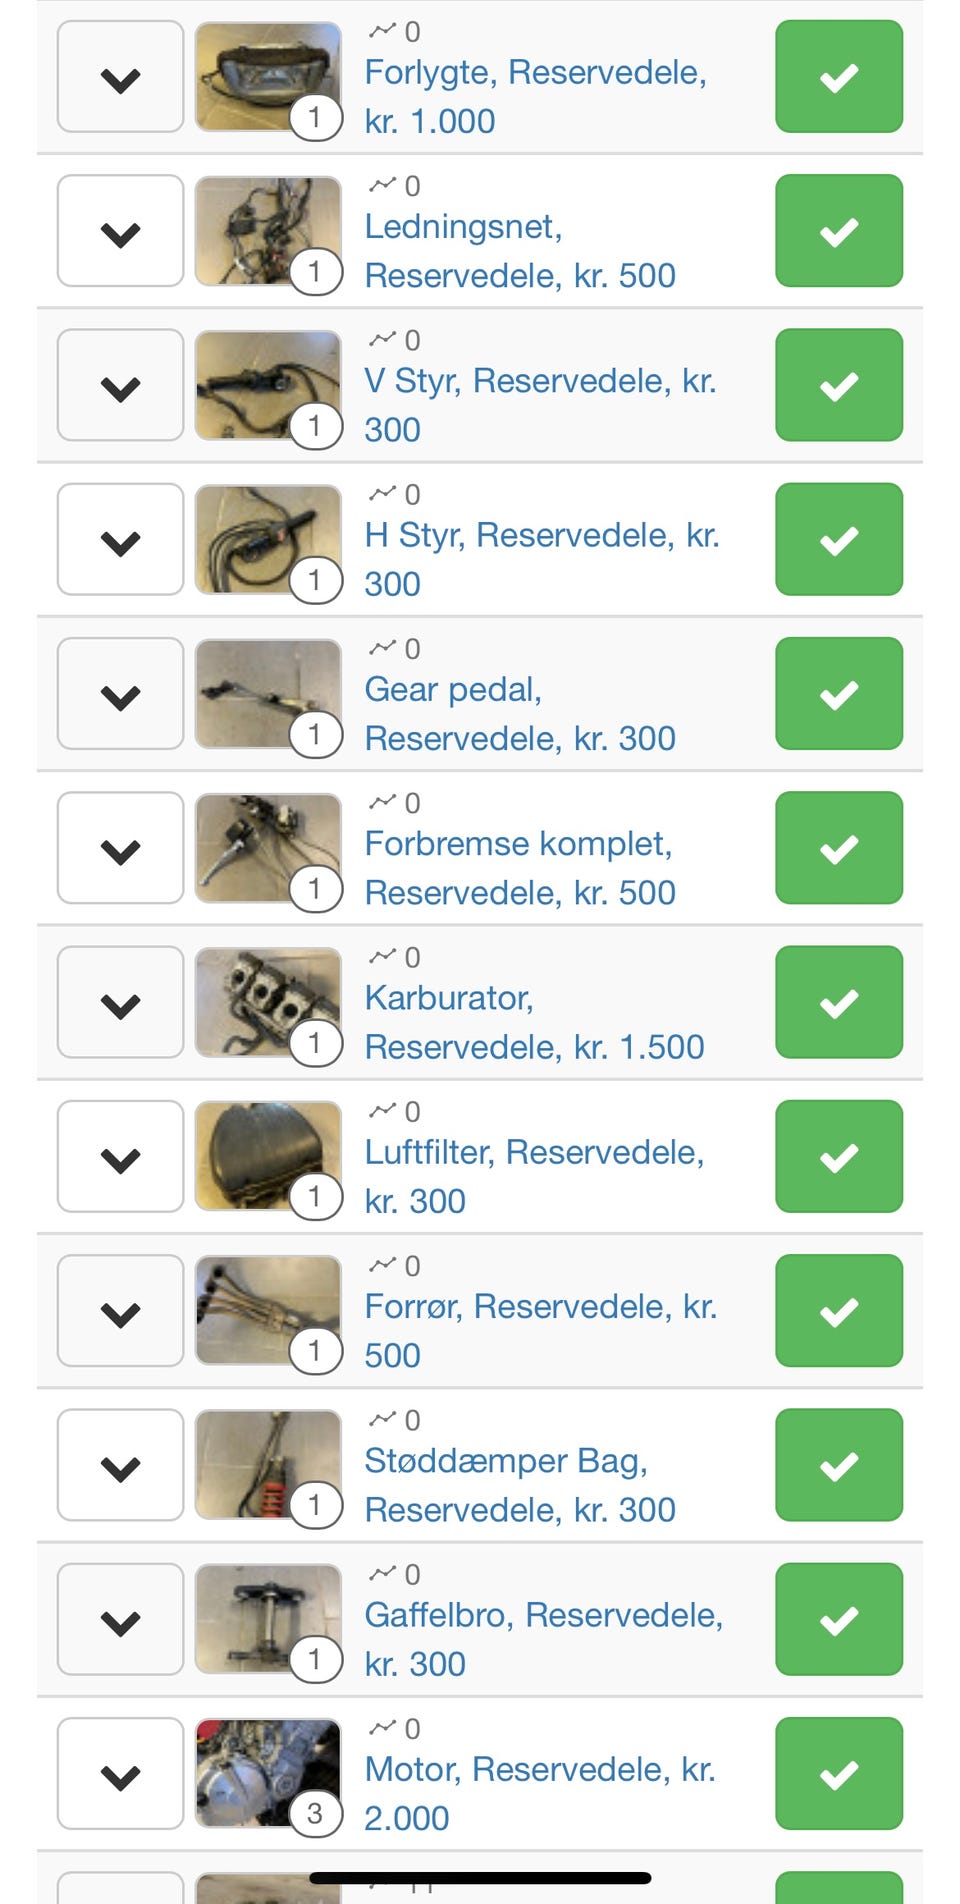Expand options for the Forrør listing
Viewport: 960px width, 1904px height.
tap(120, 1312)
